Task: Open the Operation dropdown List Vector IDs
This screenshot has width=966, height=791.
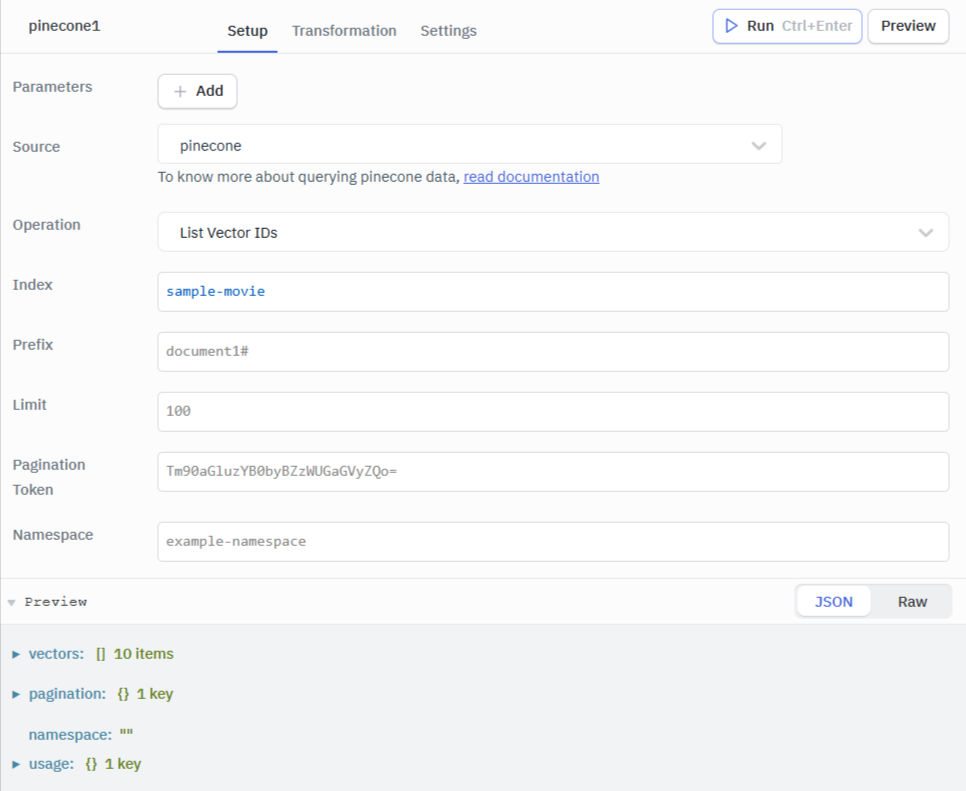Action: 553,232
